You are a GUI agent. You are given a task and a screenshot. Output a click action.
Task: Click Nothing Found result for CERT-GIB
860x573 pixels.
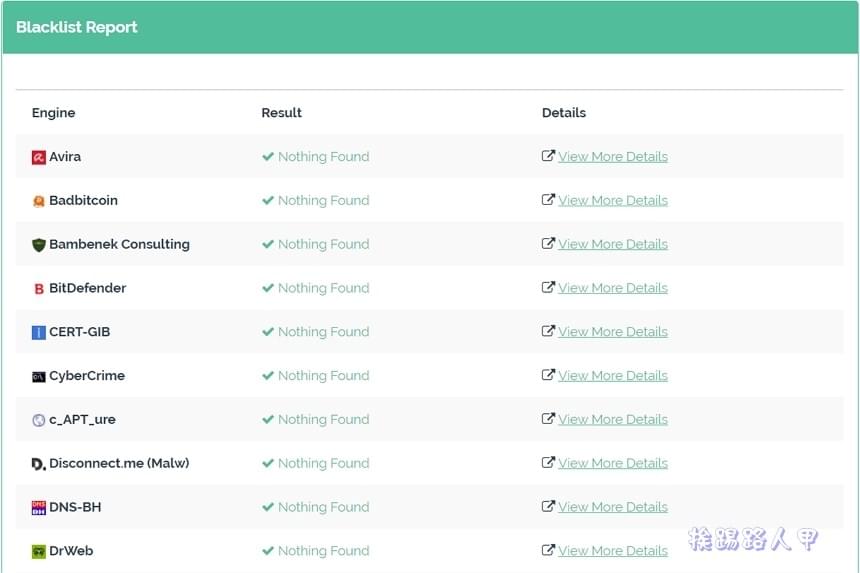tap(324, 332)
